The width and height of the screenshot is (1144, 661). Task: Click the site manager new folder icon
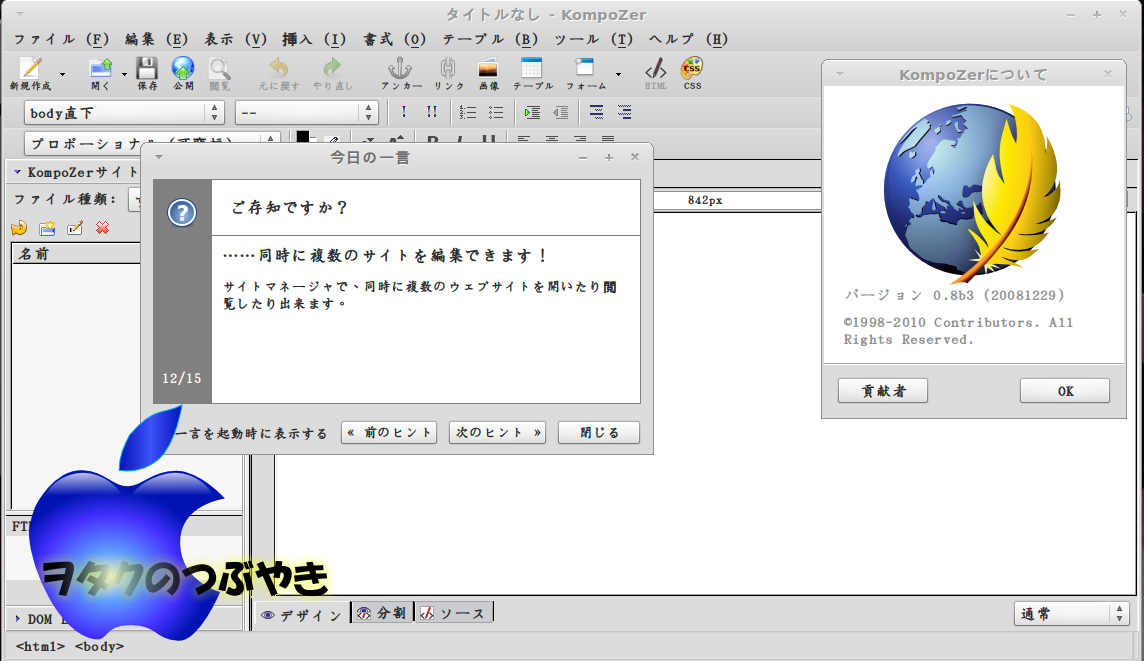[x=47, y=228]
